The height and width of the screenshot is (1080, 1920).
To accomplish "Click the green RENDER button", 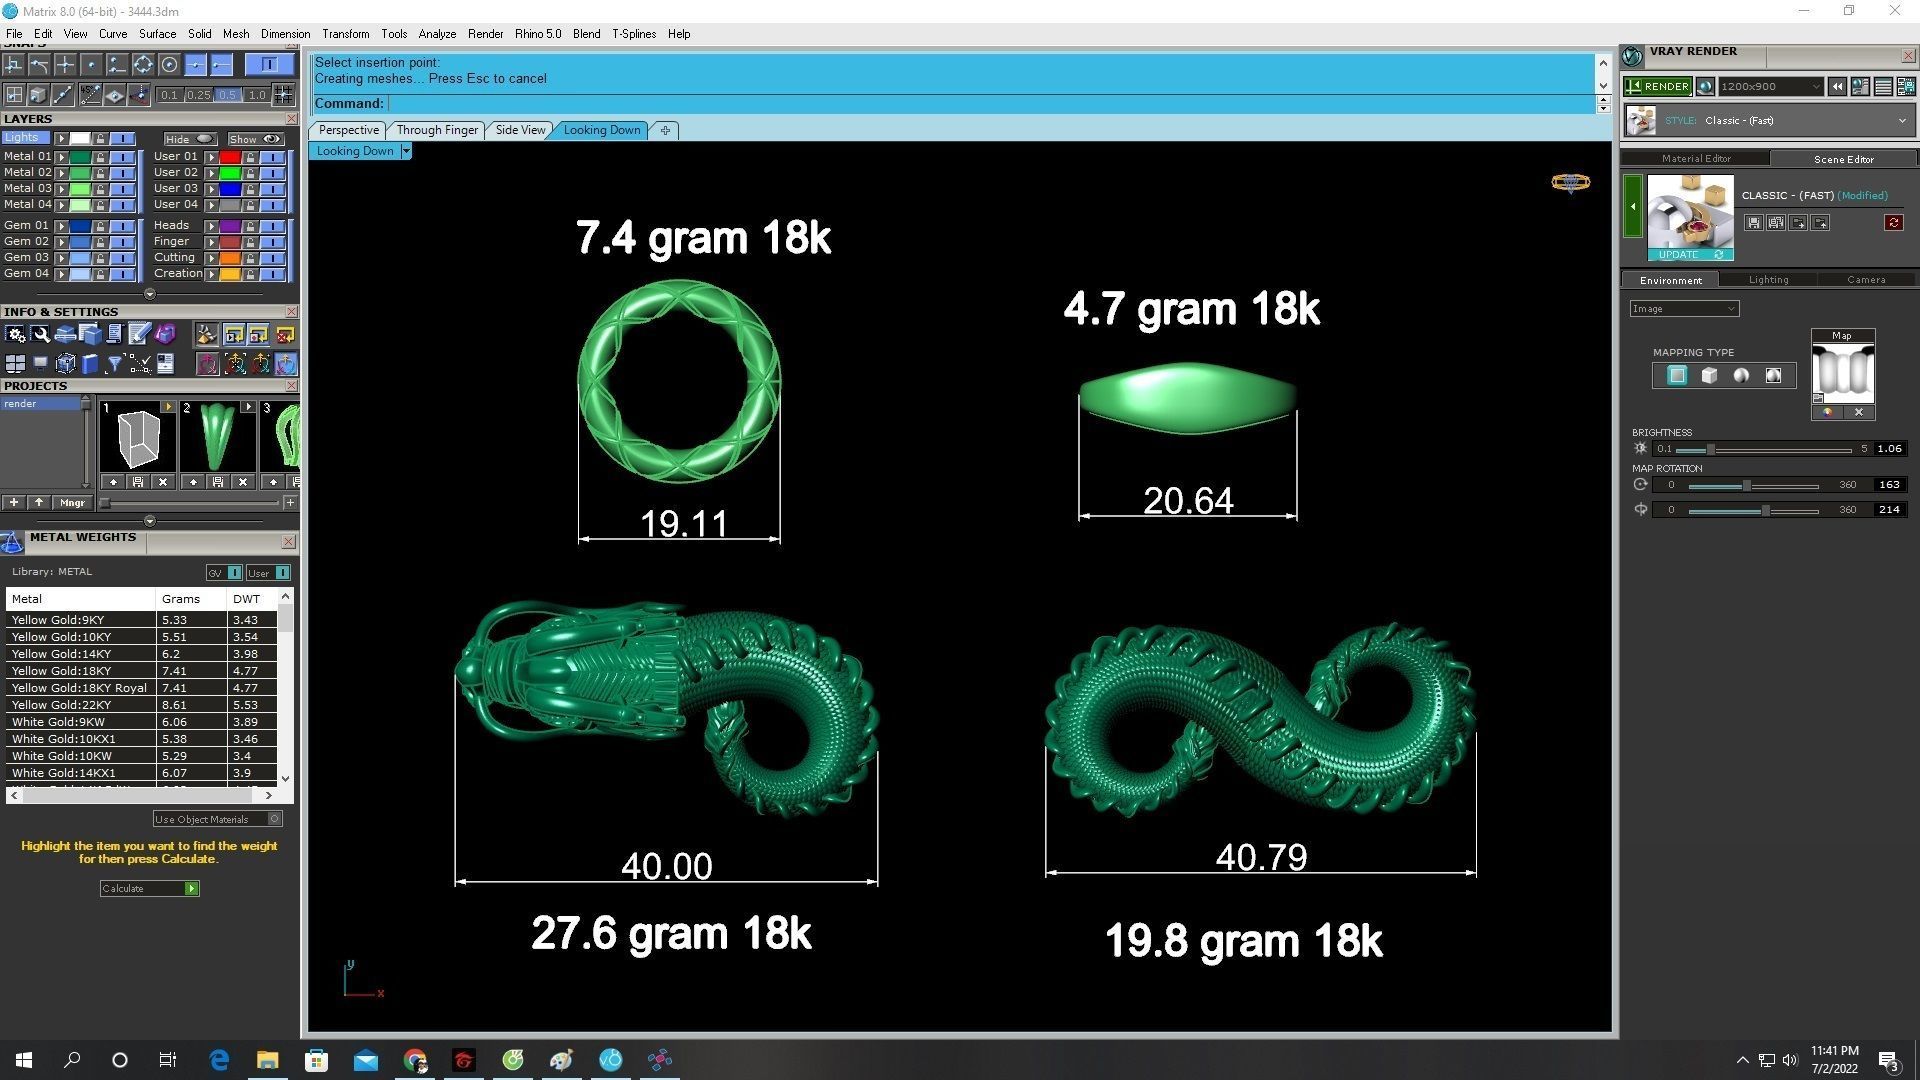I will tap(1657, 87).
